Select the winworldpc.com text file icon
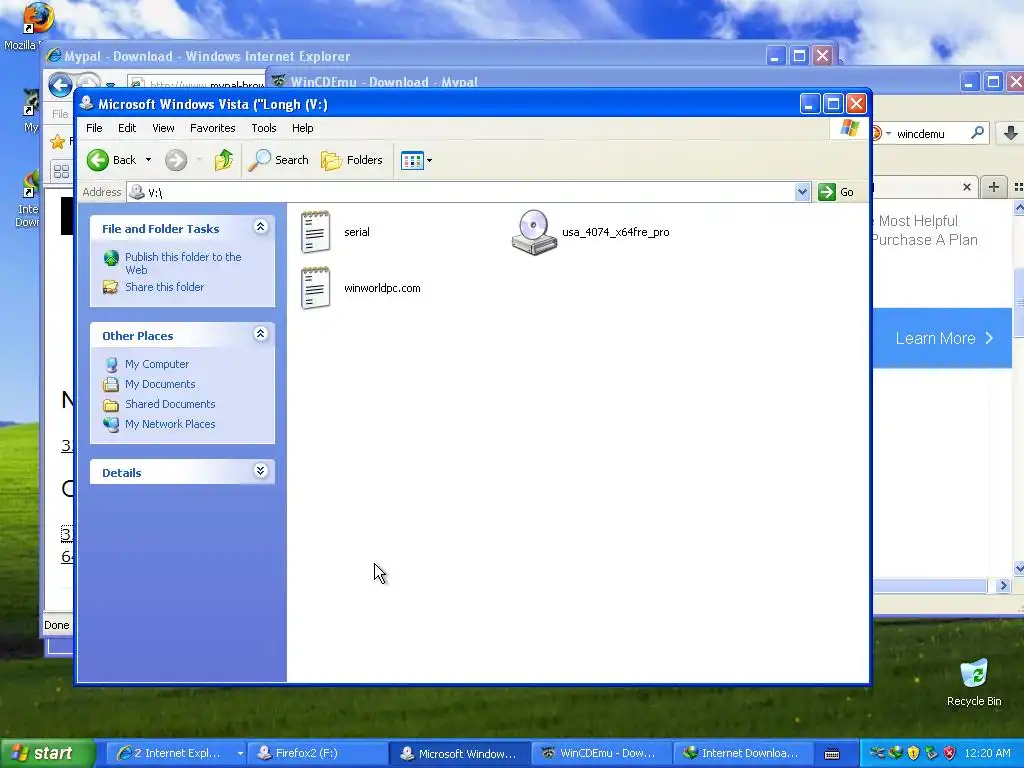This screenshot has height=768, width=1024. point(315,288)
